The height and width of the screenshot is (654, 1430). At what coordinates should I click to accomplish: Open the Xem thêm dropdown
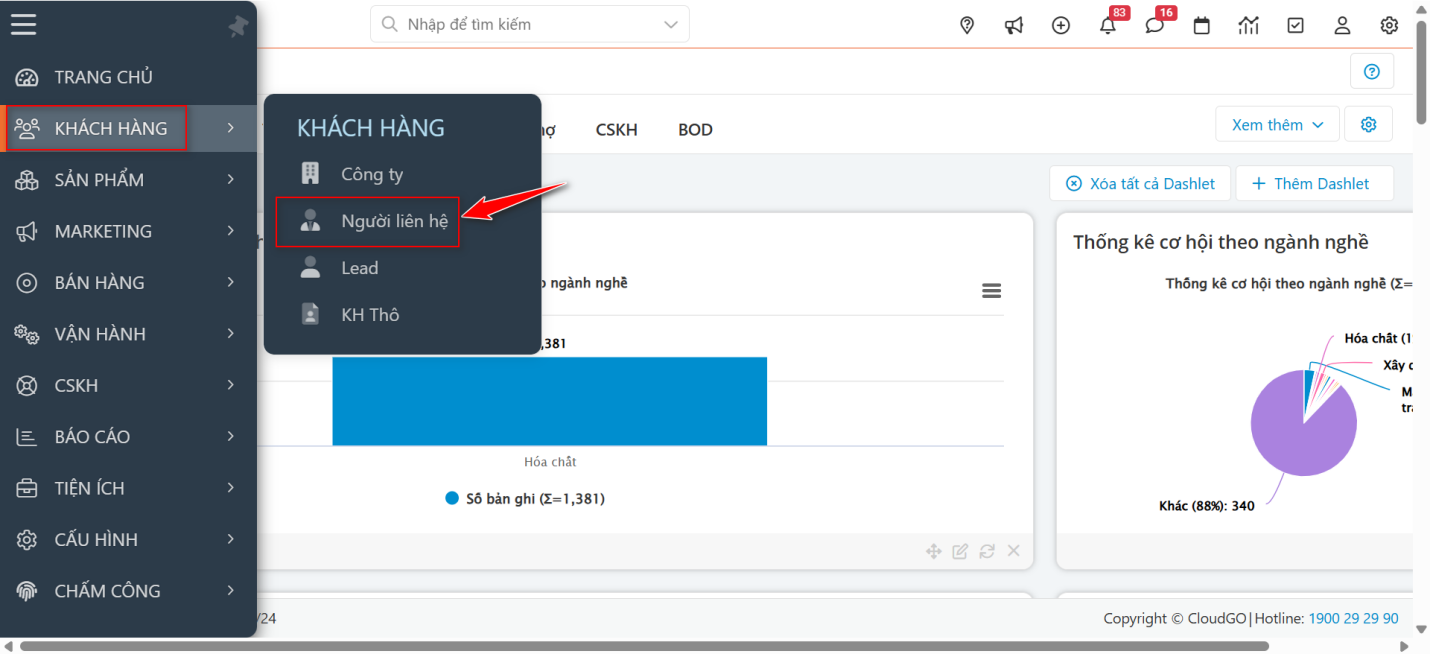(1277, 125)
